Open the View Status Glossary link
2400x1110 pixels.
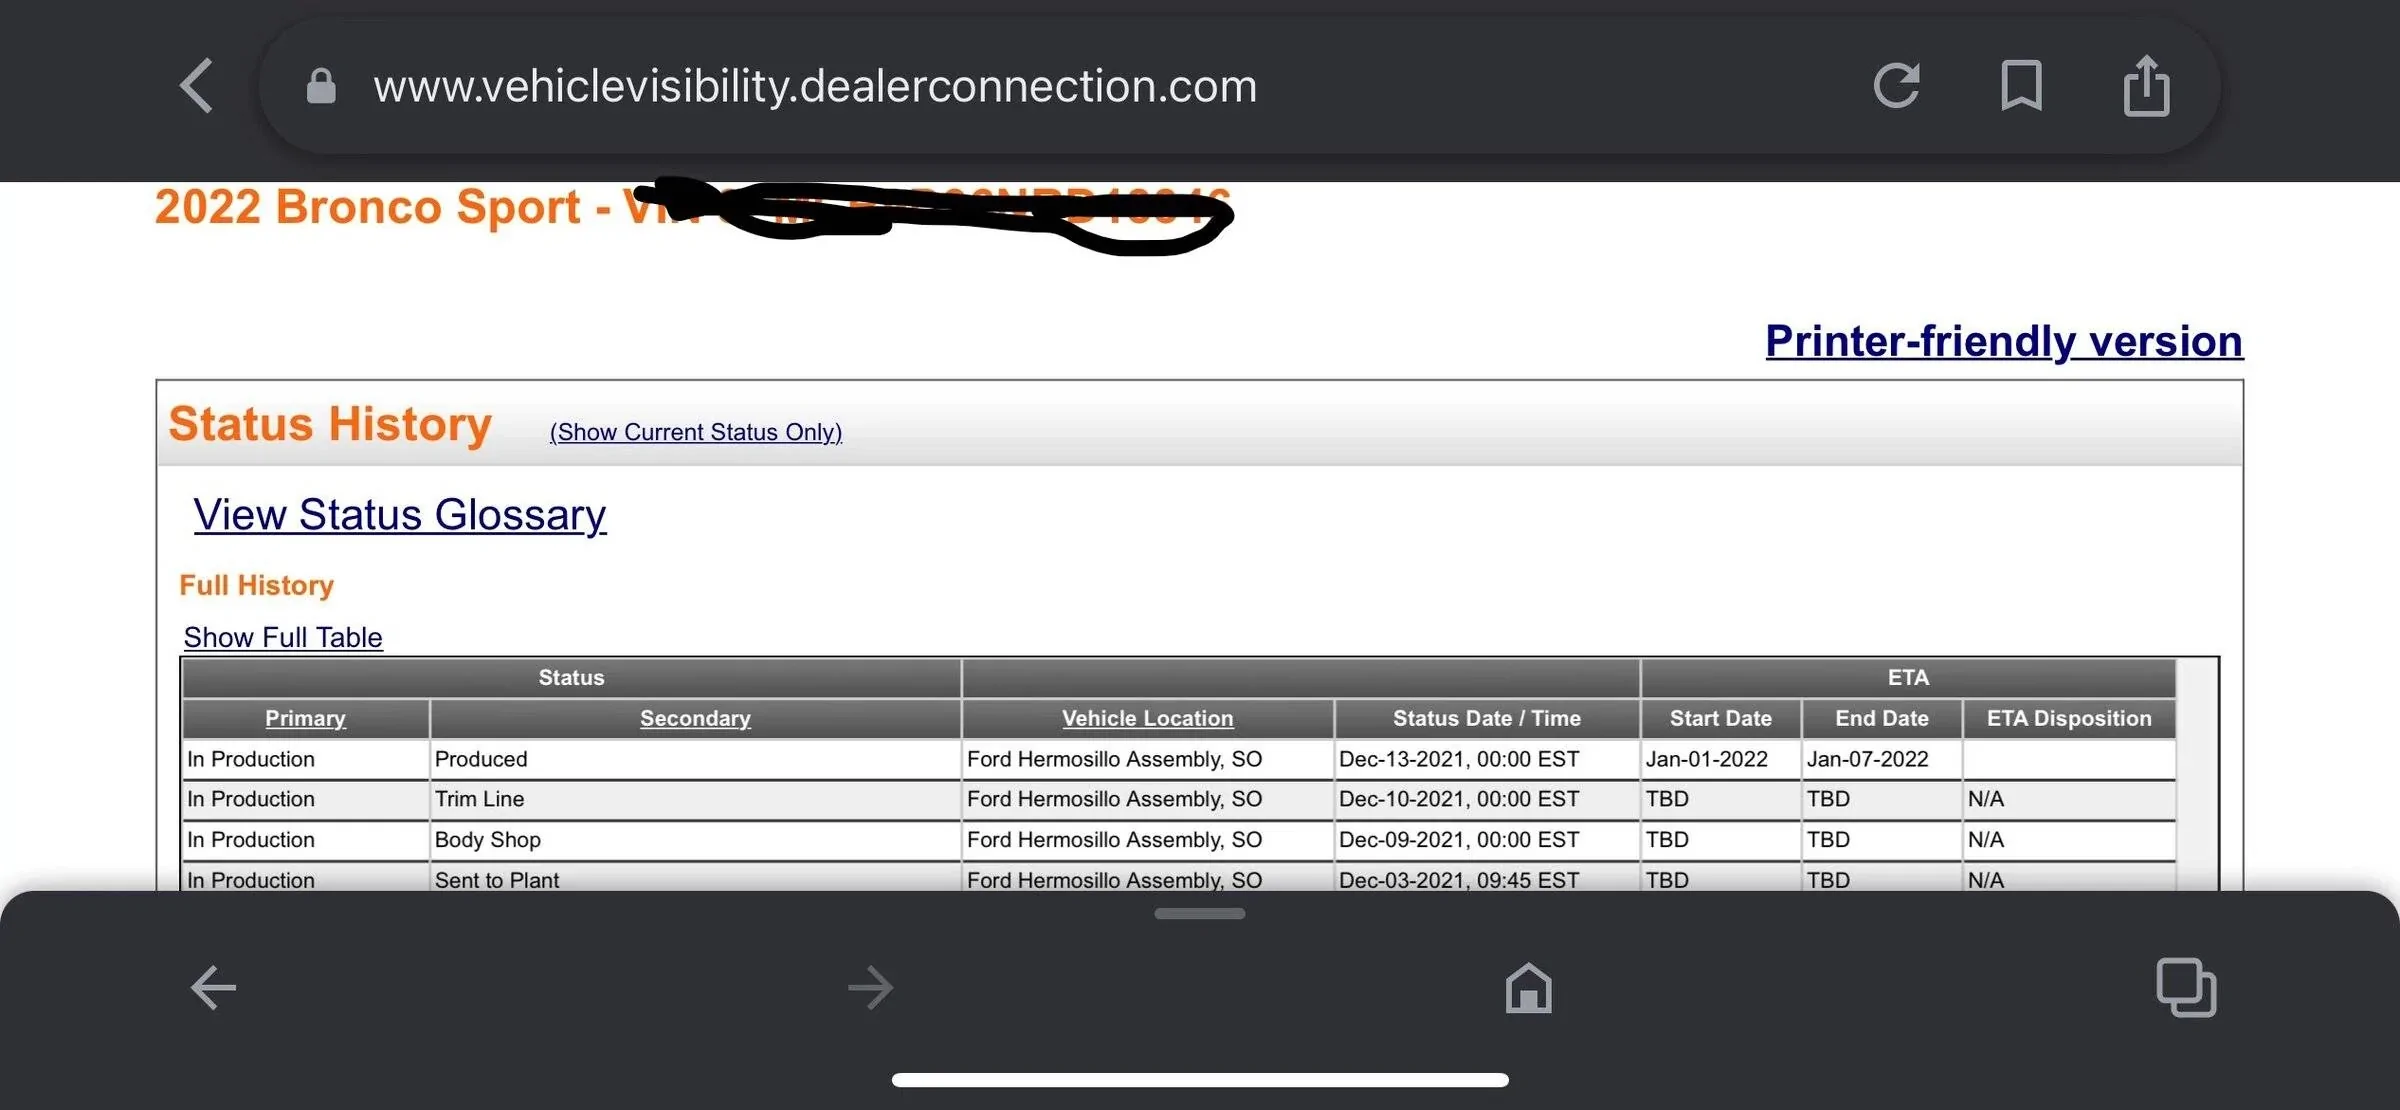click(399, 515)
